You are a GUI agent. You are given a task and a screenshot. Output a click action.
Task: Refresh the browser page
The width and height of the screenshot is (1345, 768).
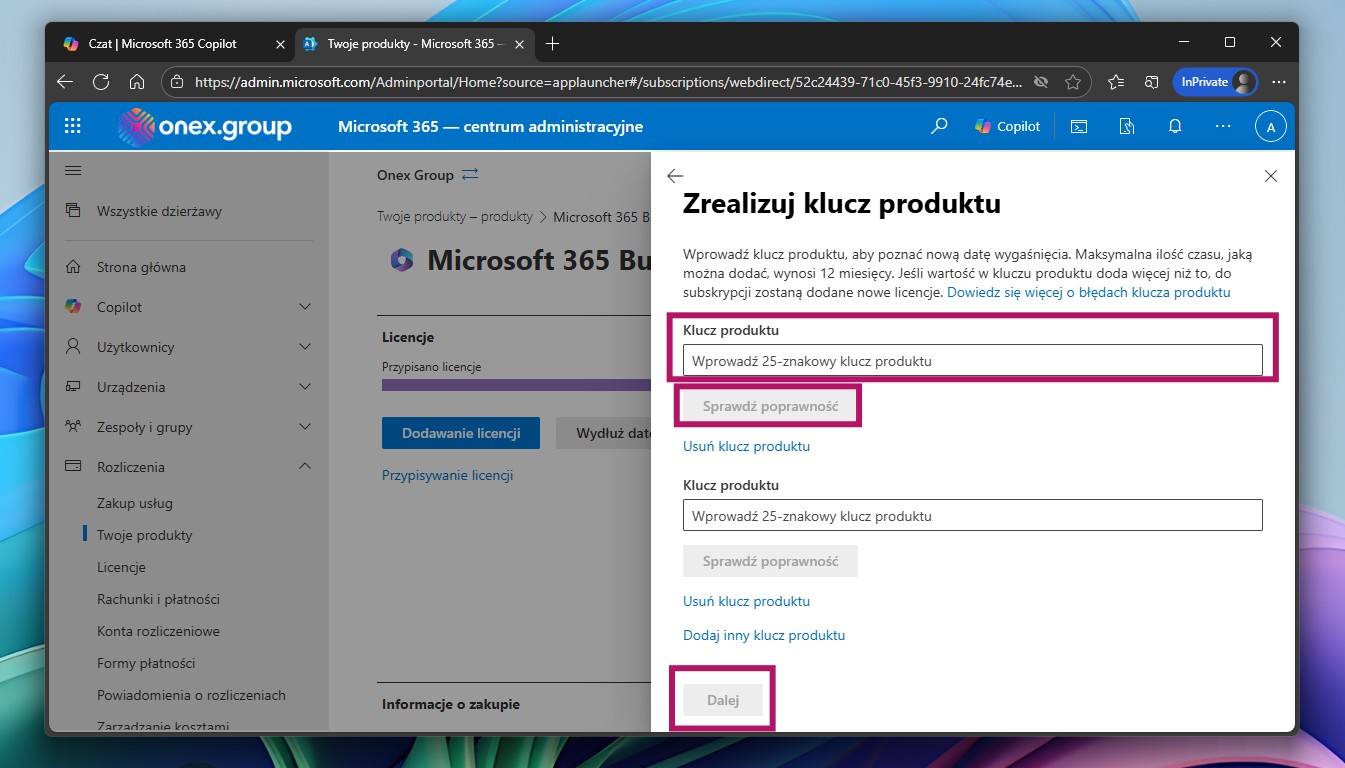pos(100,82)
